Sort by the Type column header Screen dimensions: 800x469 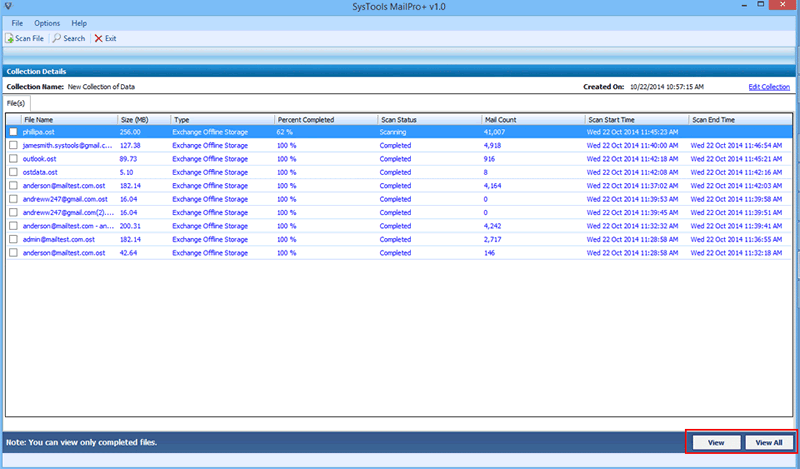[x=222, y=119]
